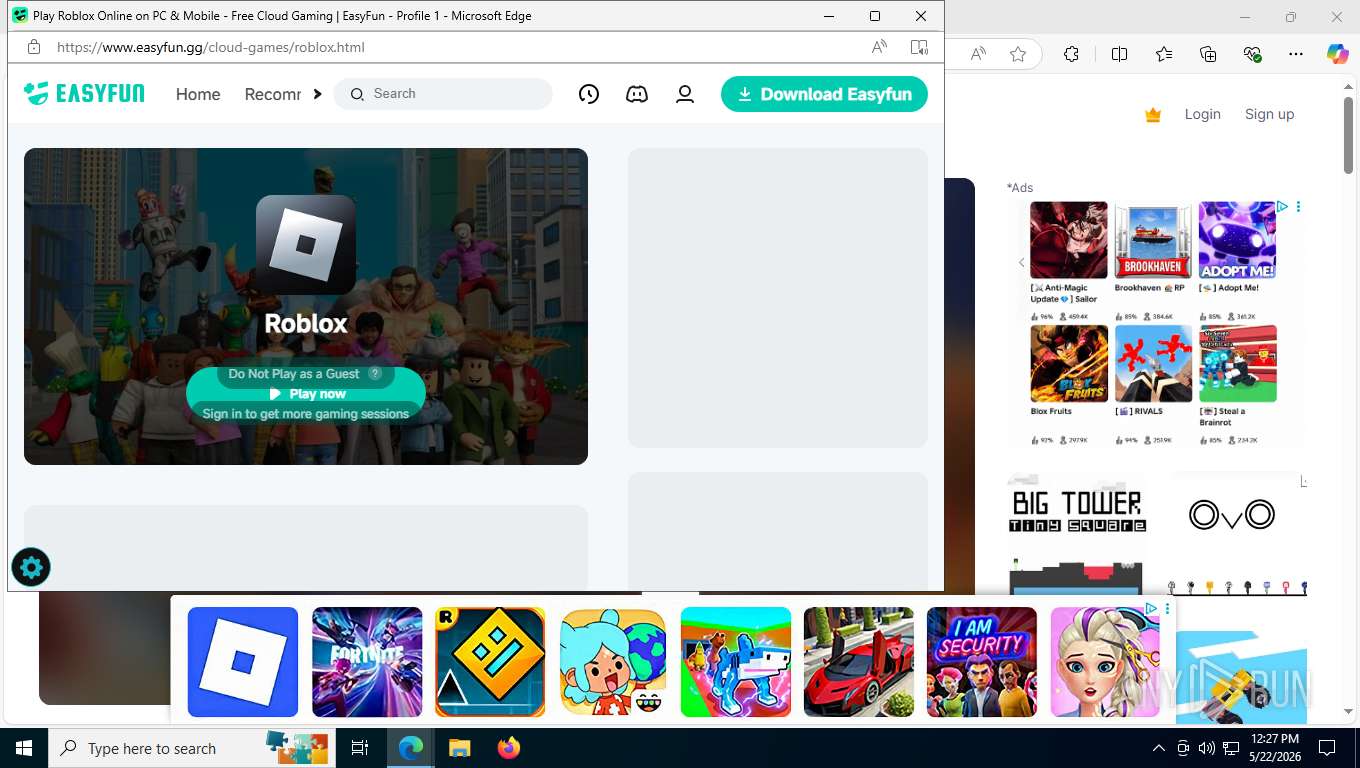
Task: Open the play history clock icon
Action: click(589, 94)
